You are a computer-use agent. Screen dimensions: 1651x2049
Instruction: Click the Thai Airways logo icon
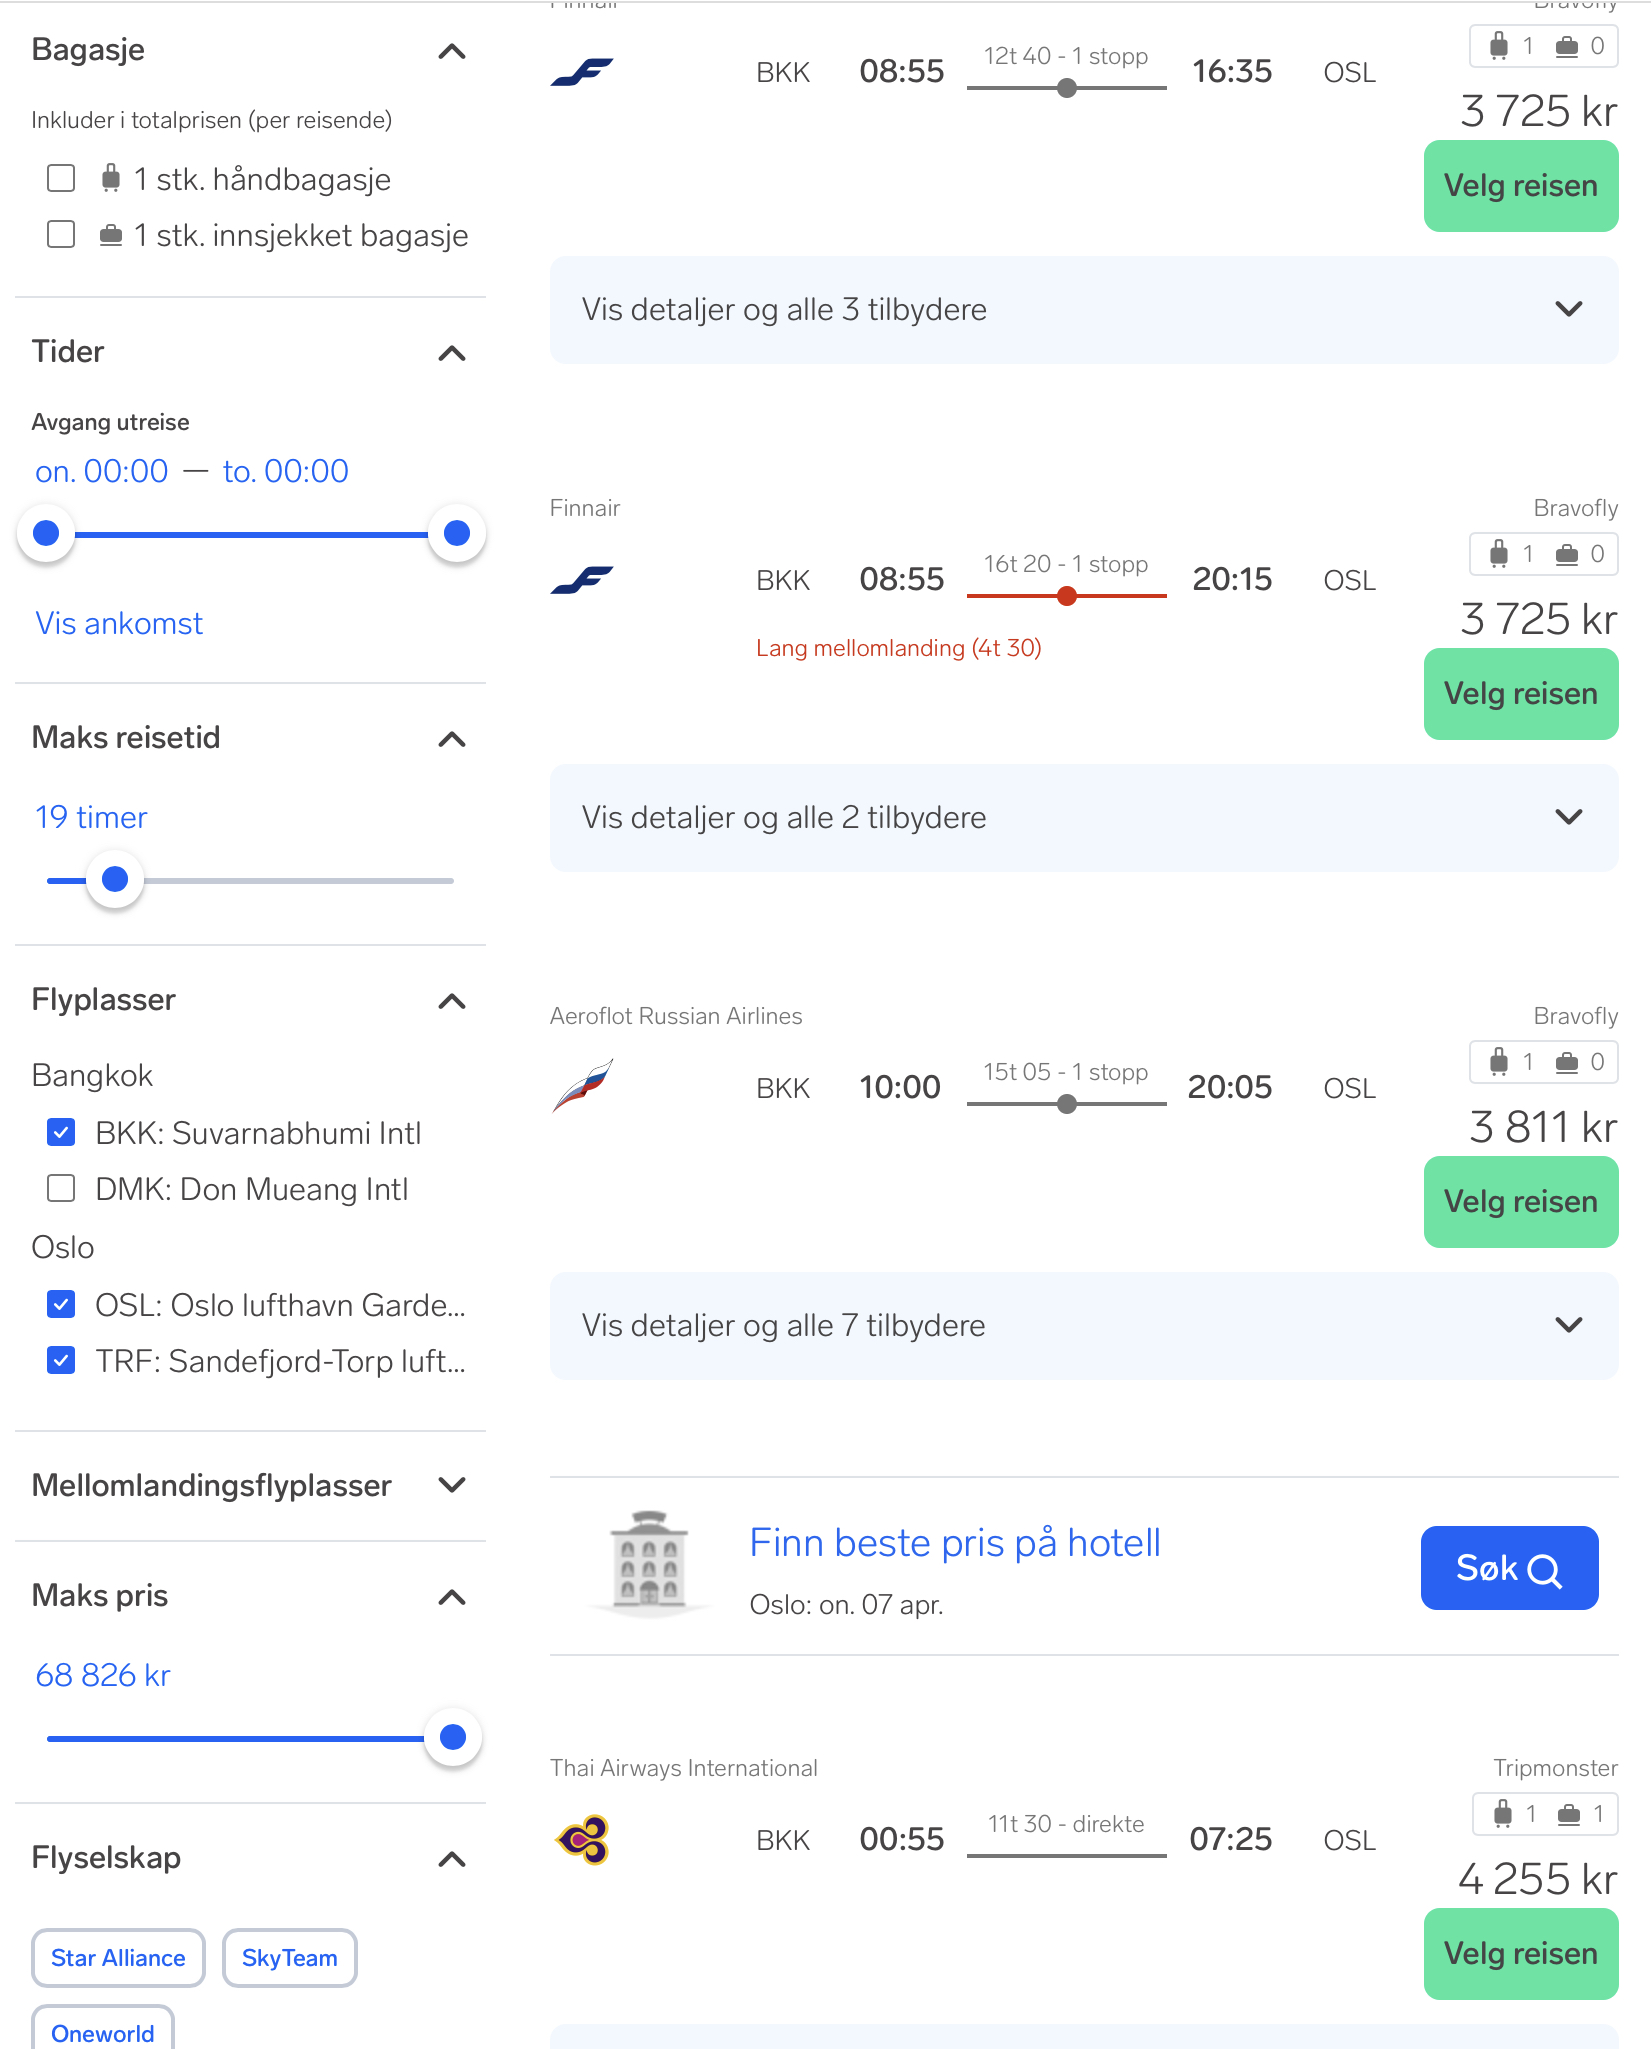pos(583,1839)
